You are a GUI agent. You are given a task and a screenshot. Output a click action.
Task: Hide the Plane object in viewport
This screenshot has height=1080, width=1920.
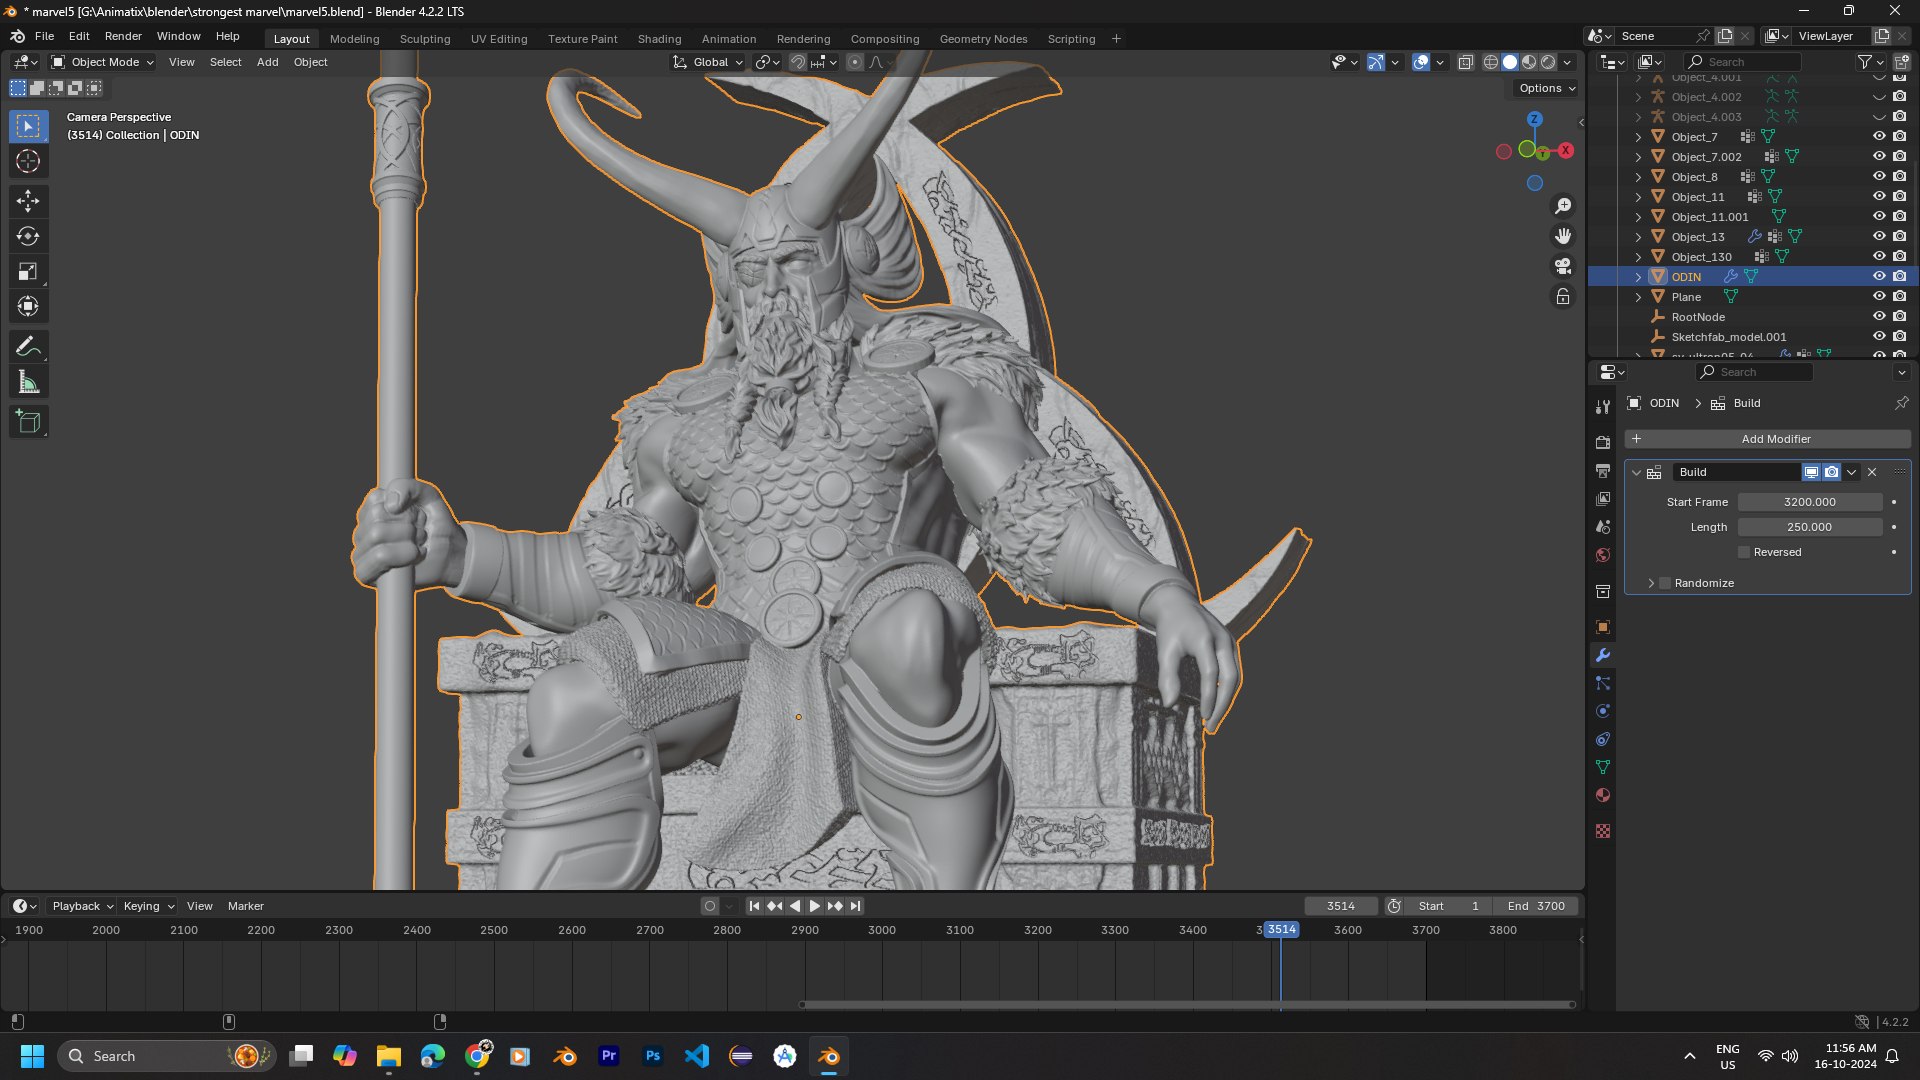[x=1879, y=296]
